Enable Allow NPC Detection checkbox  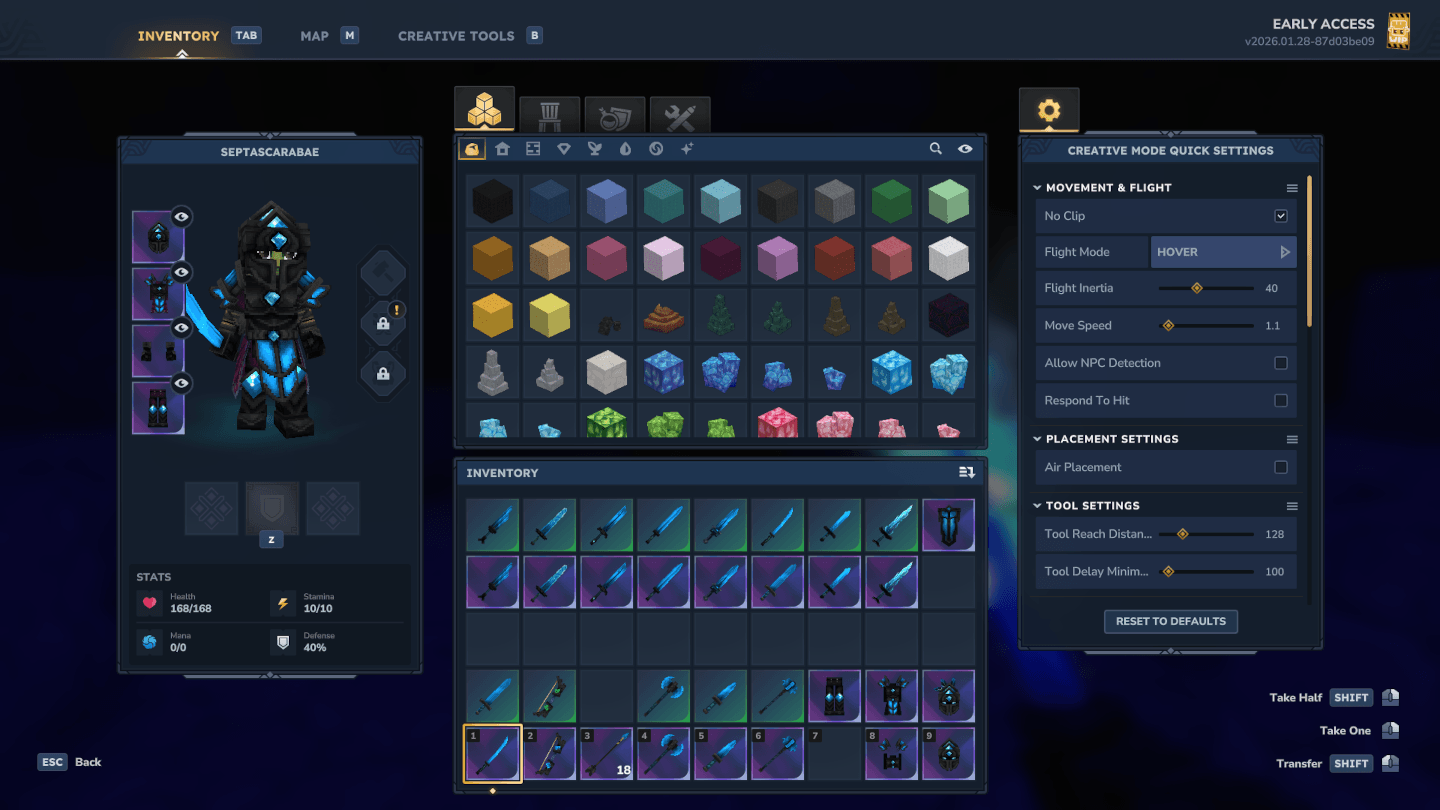pos(1280,363)
